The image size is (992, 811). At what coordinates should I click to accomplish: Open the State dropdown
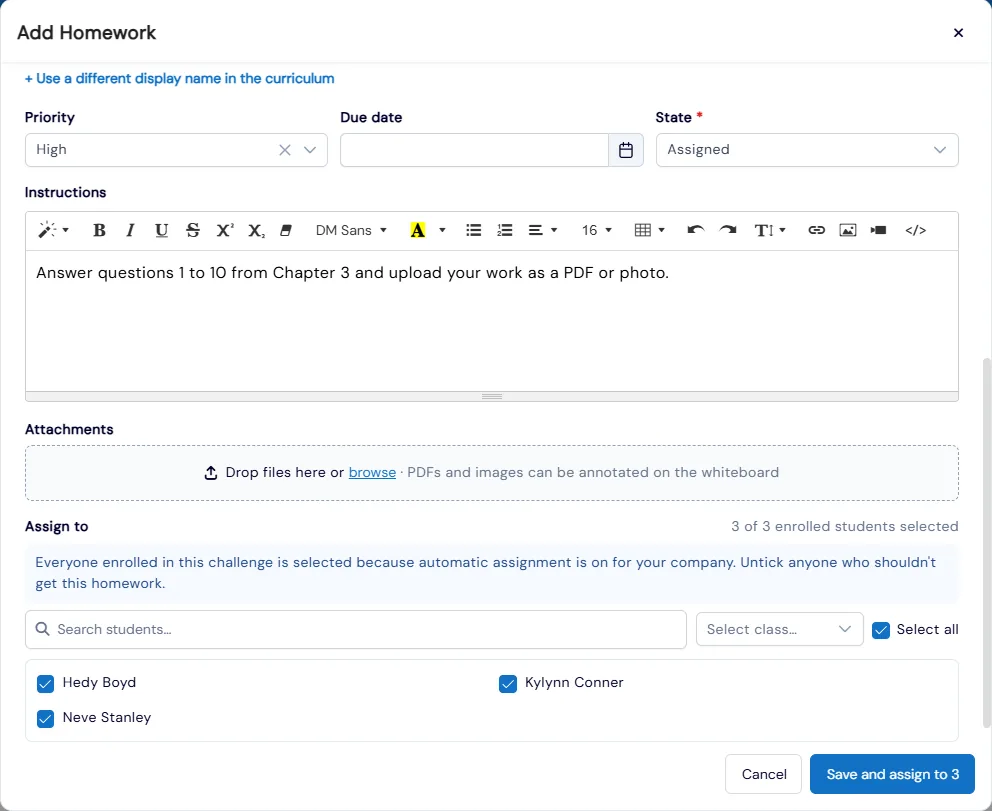click(807, 150)
